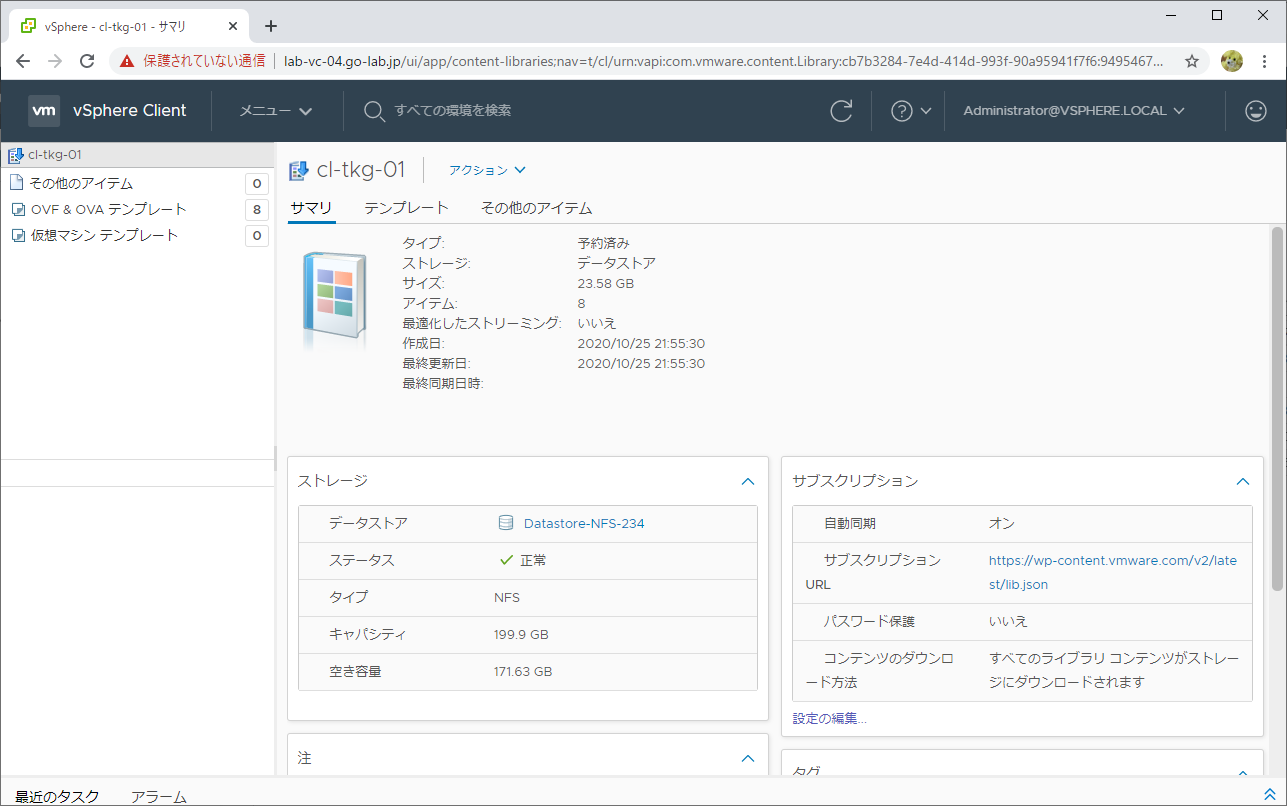Switch to サマリ tab
The image size is (1287, 806).
311,208
